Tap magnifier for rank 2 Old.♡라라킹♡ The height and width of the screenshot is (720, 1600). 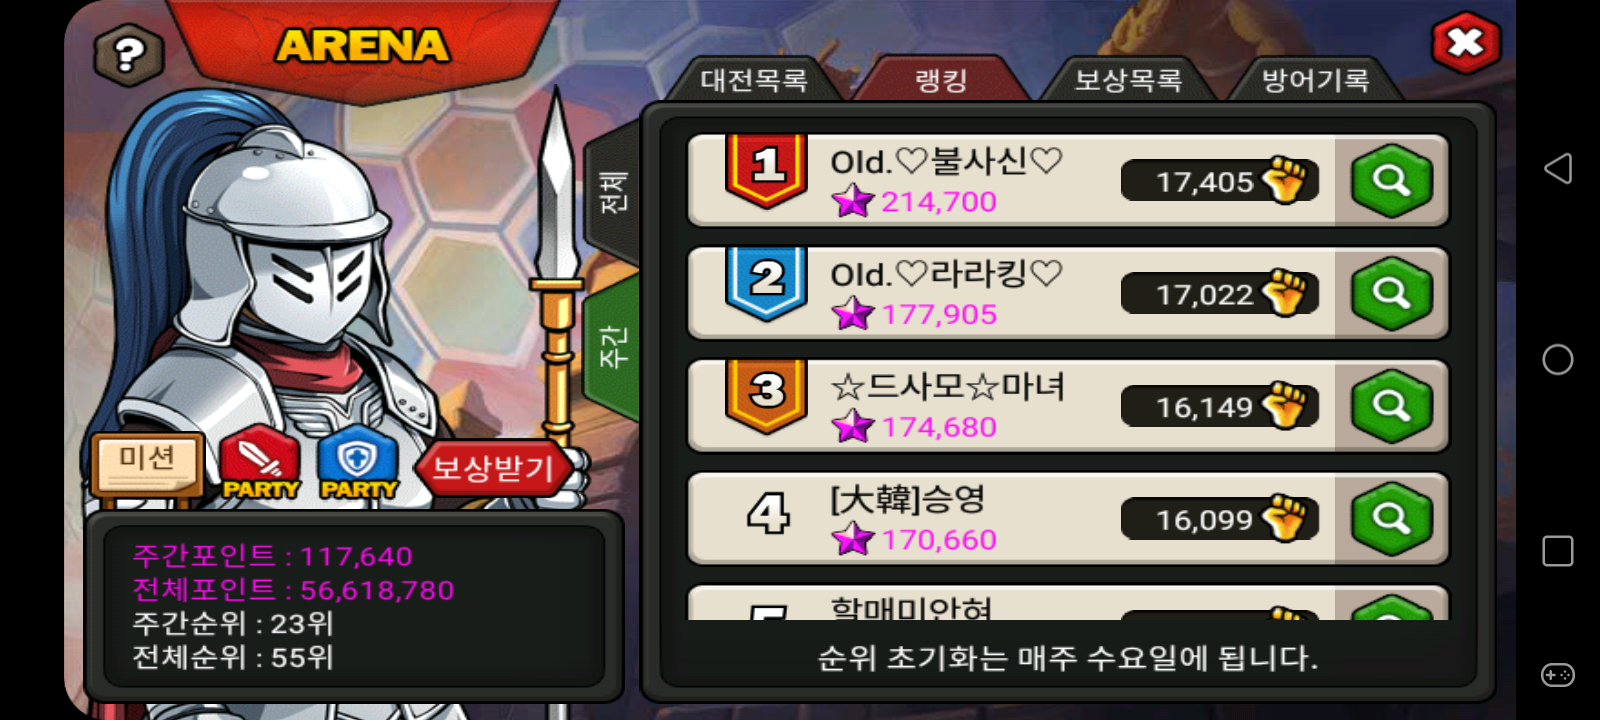coord(1391,293)
